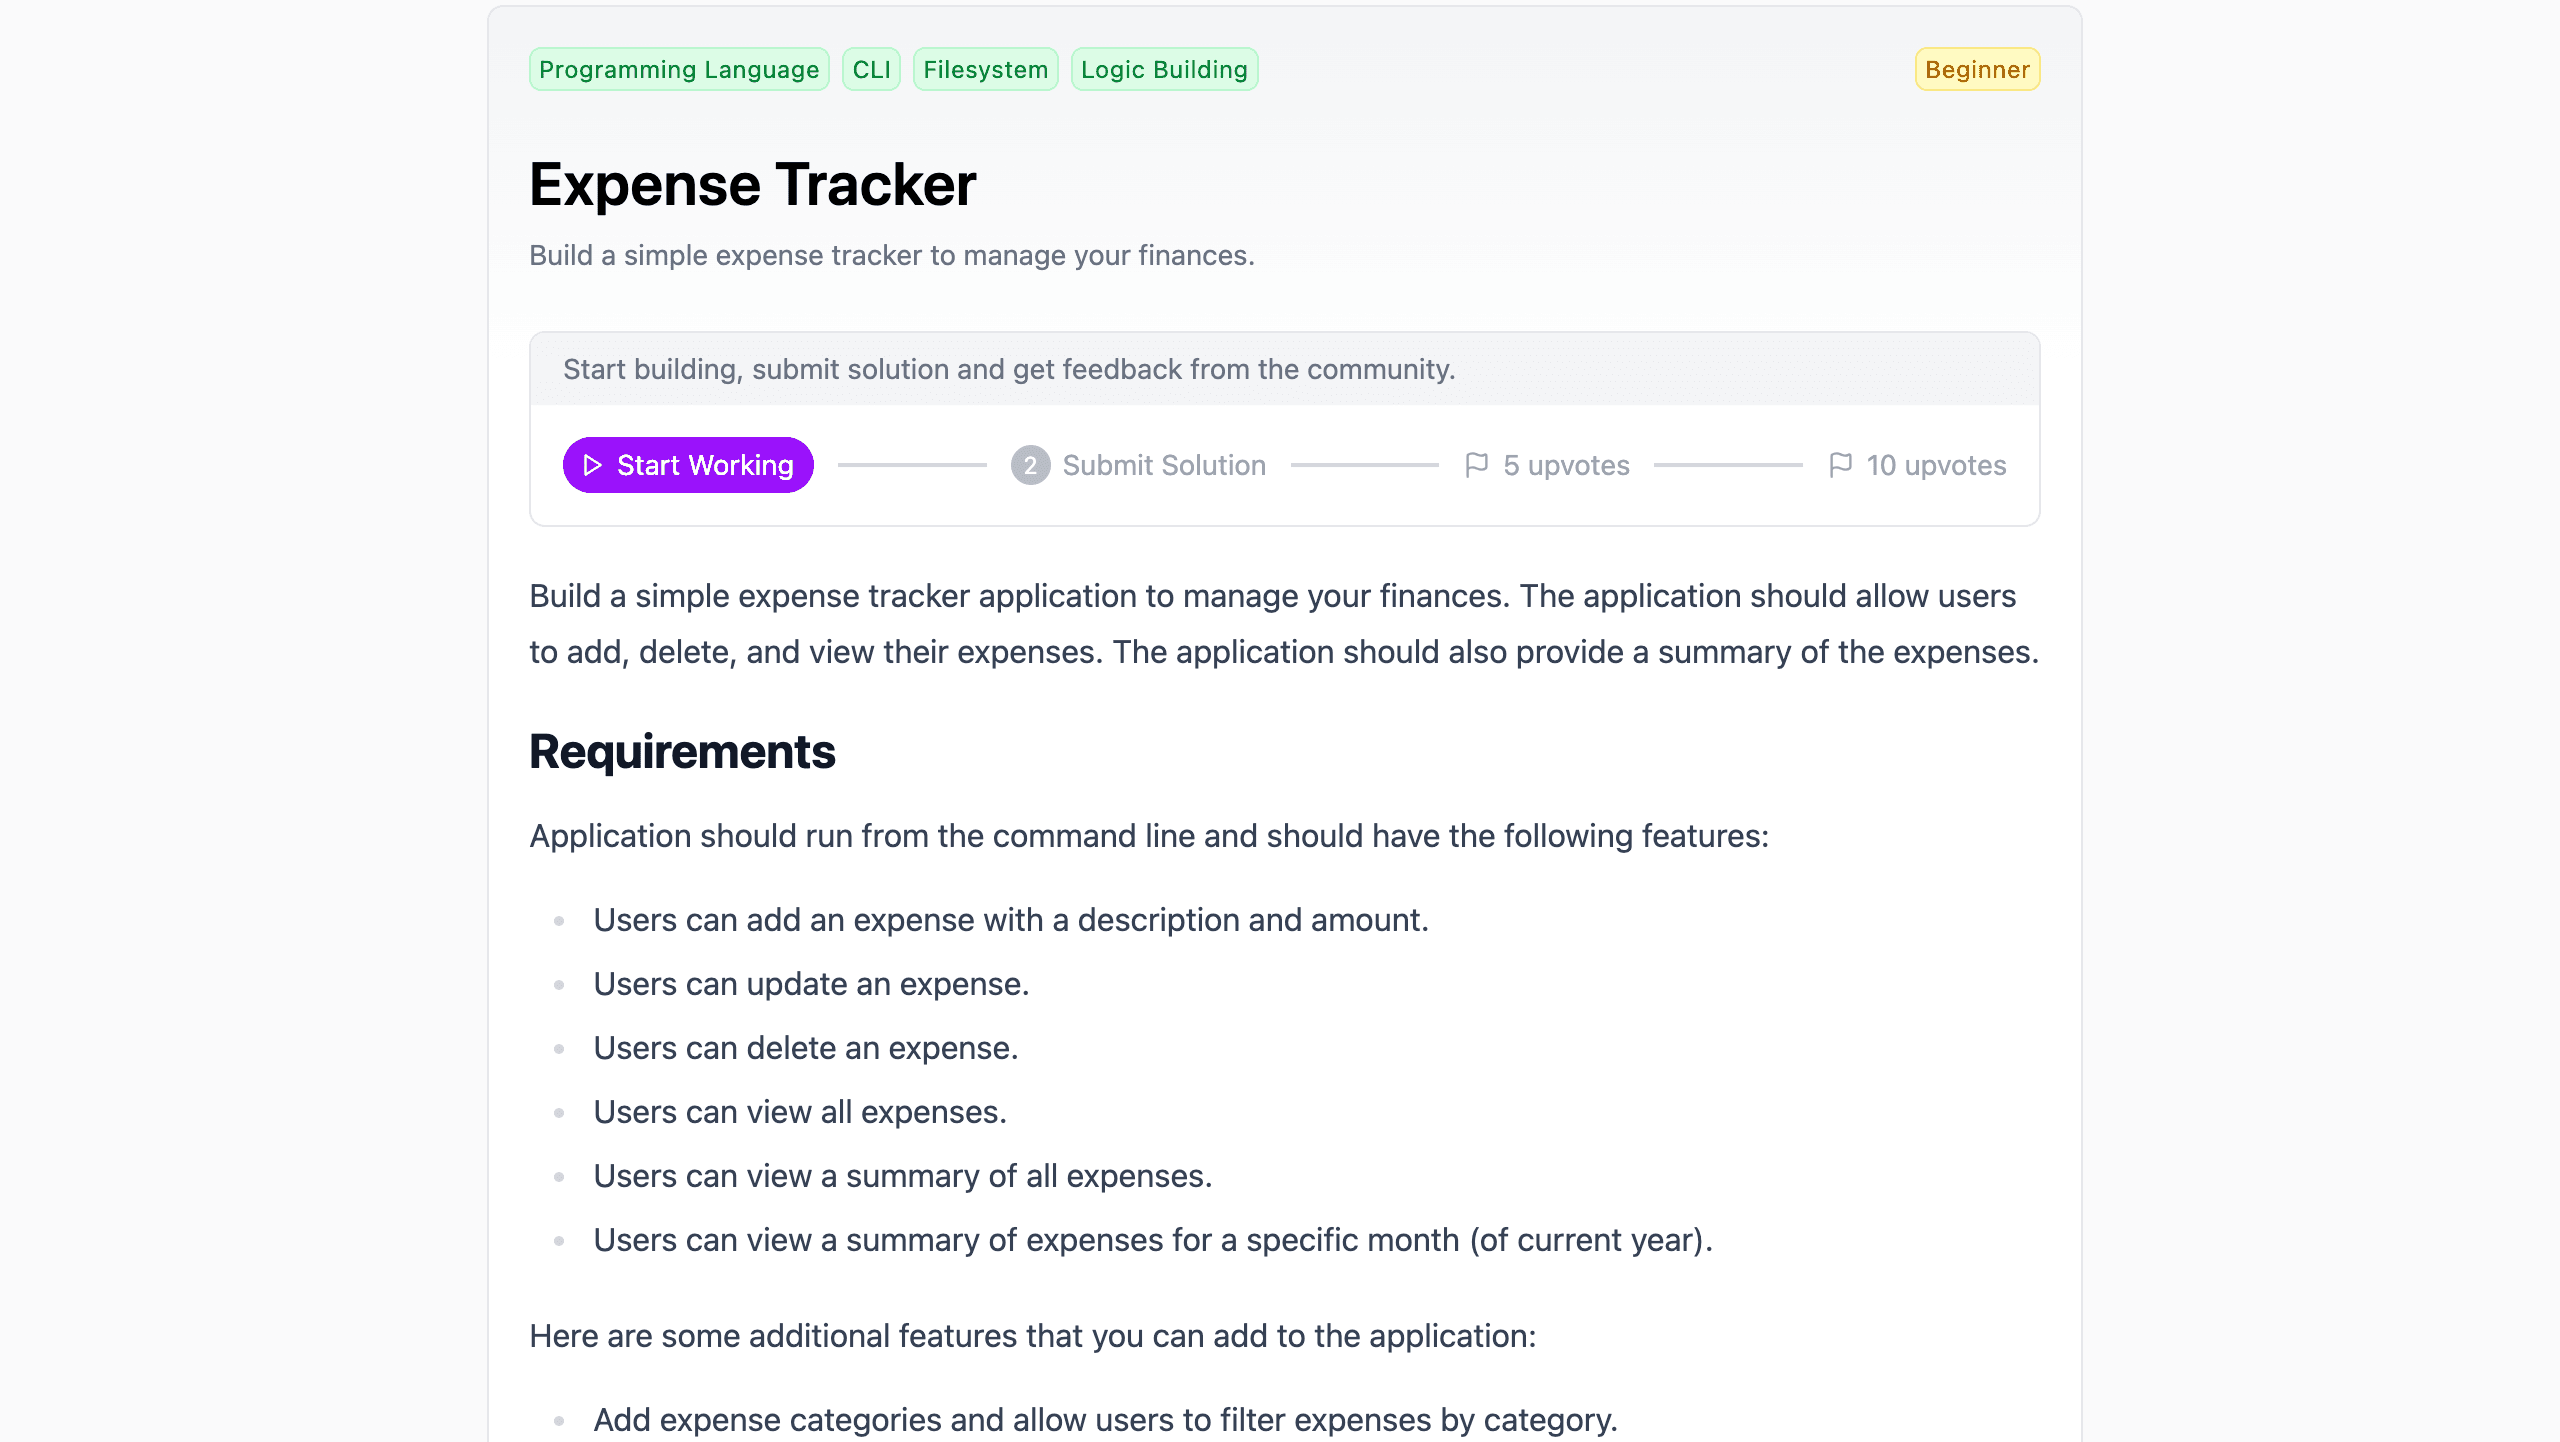Screen dimensions: 2560x1442
Task: Open the Programming Language tag
Action: (679, 69)
